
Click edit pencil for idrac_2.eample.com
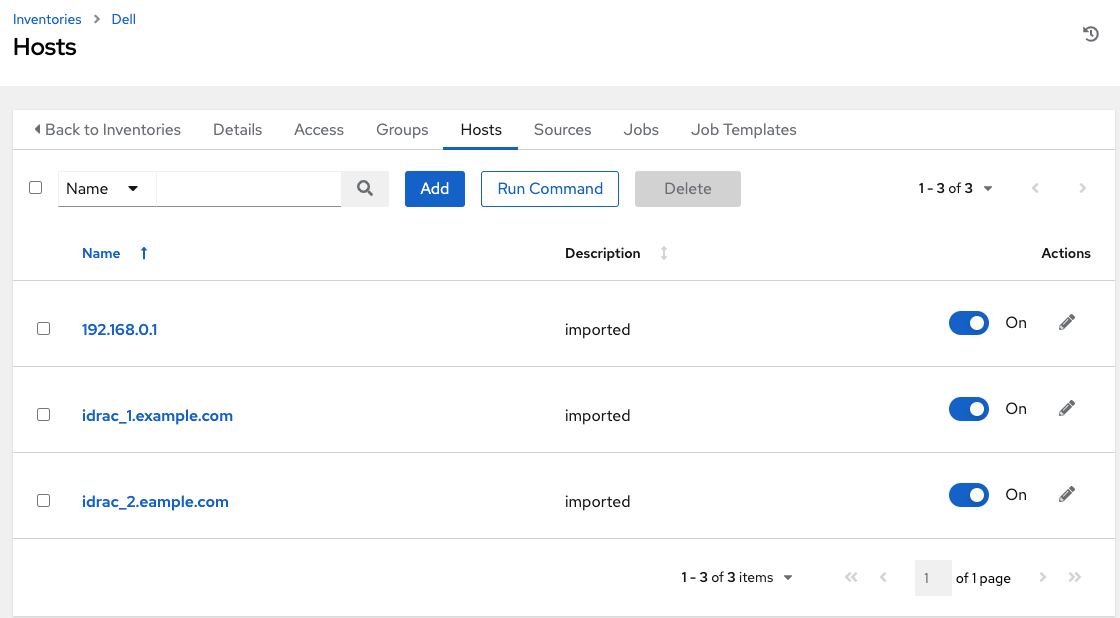(x=1067, y=495)
